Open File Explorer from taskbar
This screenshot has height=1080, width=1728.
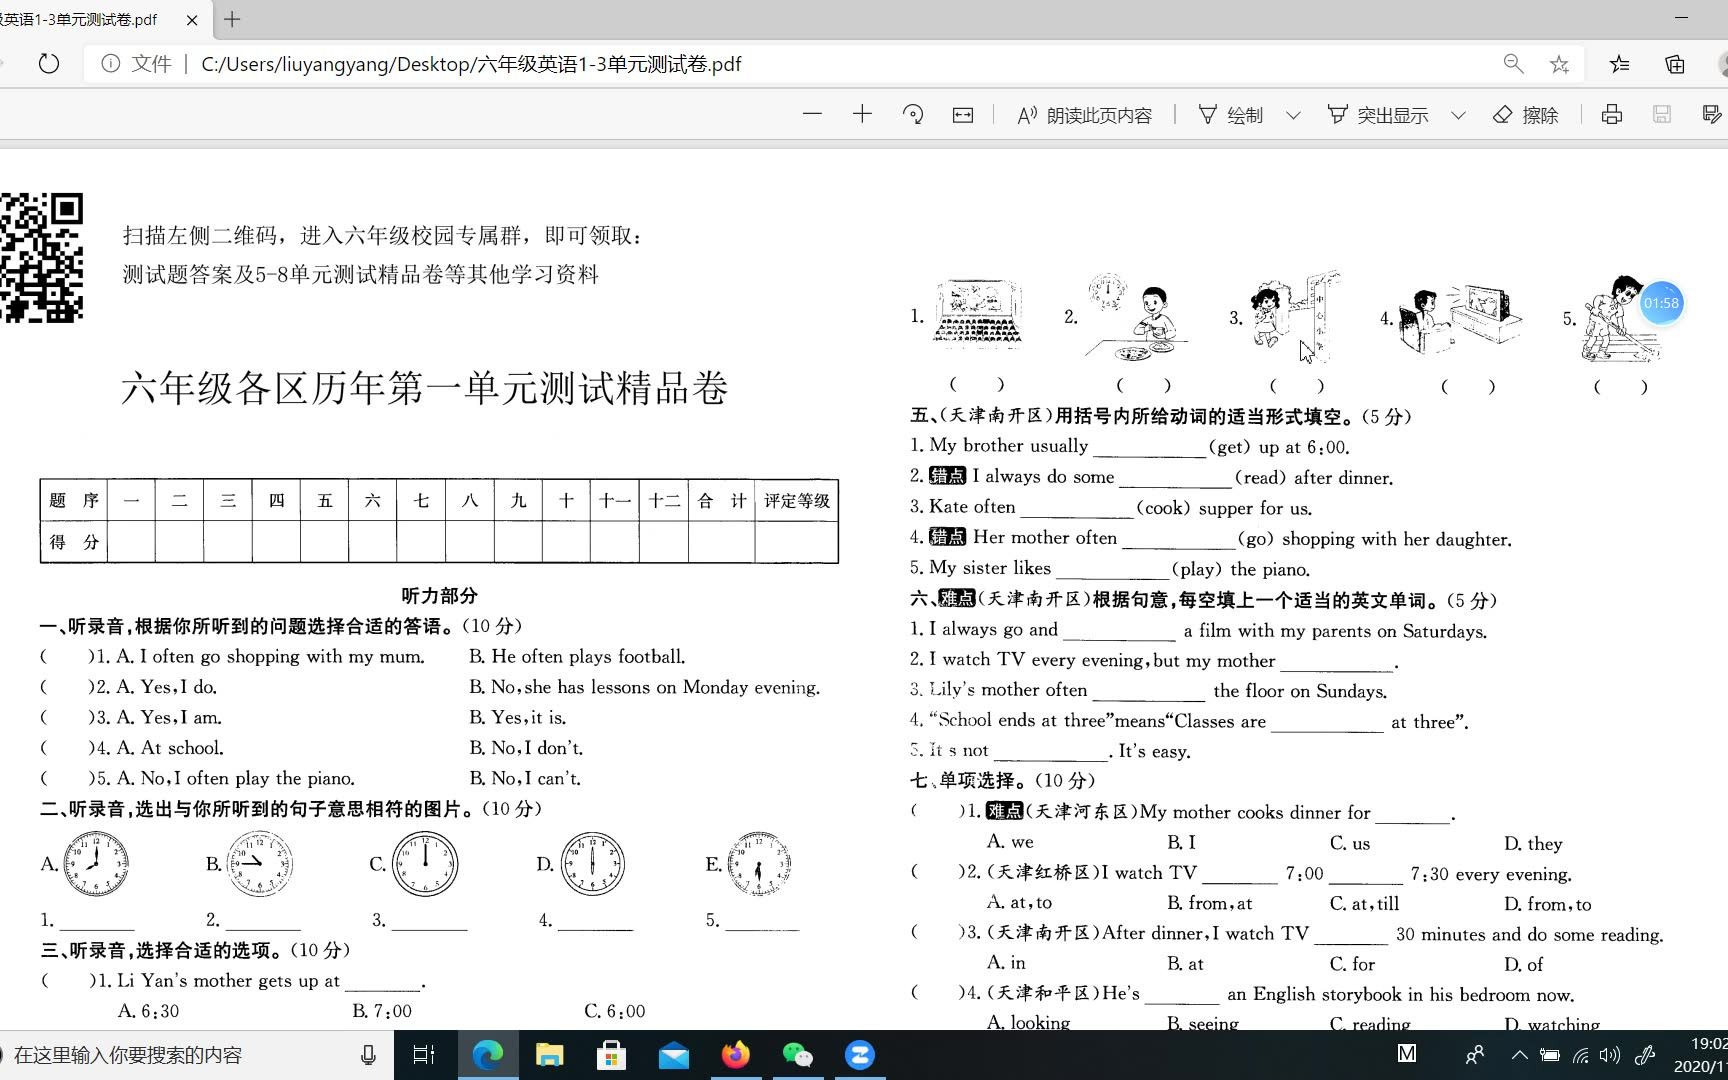pyautogui.click(x=549, y=1055)
